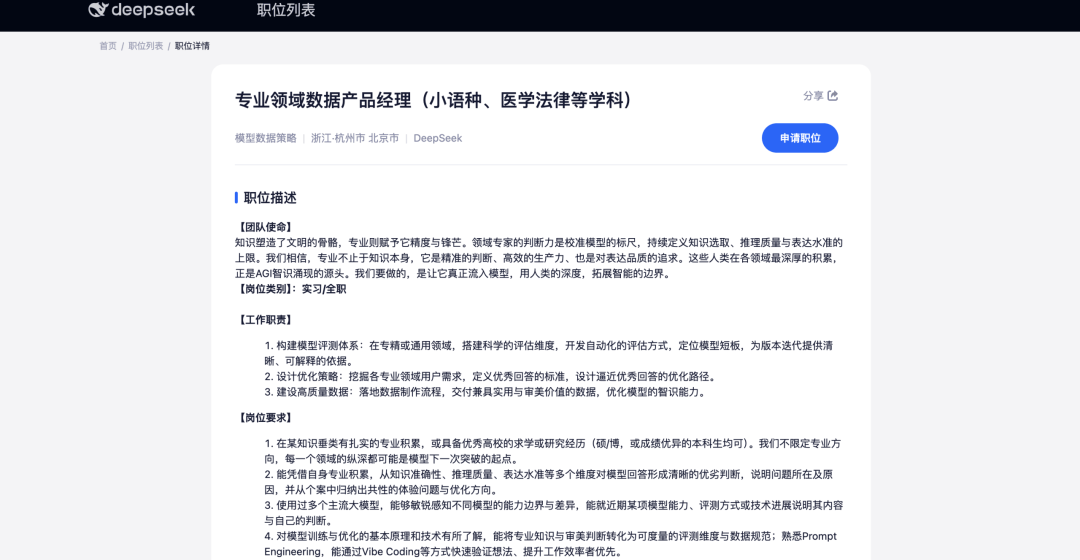Image resolution: width=1080 pixels, height=560 pixels.
Task: Click the 分享 label
Action: pos(813,96)
